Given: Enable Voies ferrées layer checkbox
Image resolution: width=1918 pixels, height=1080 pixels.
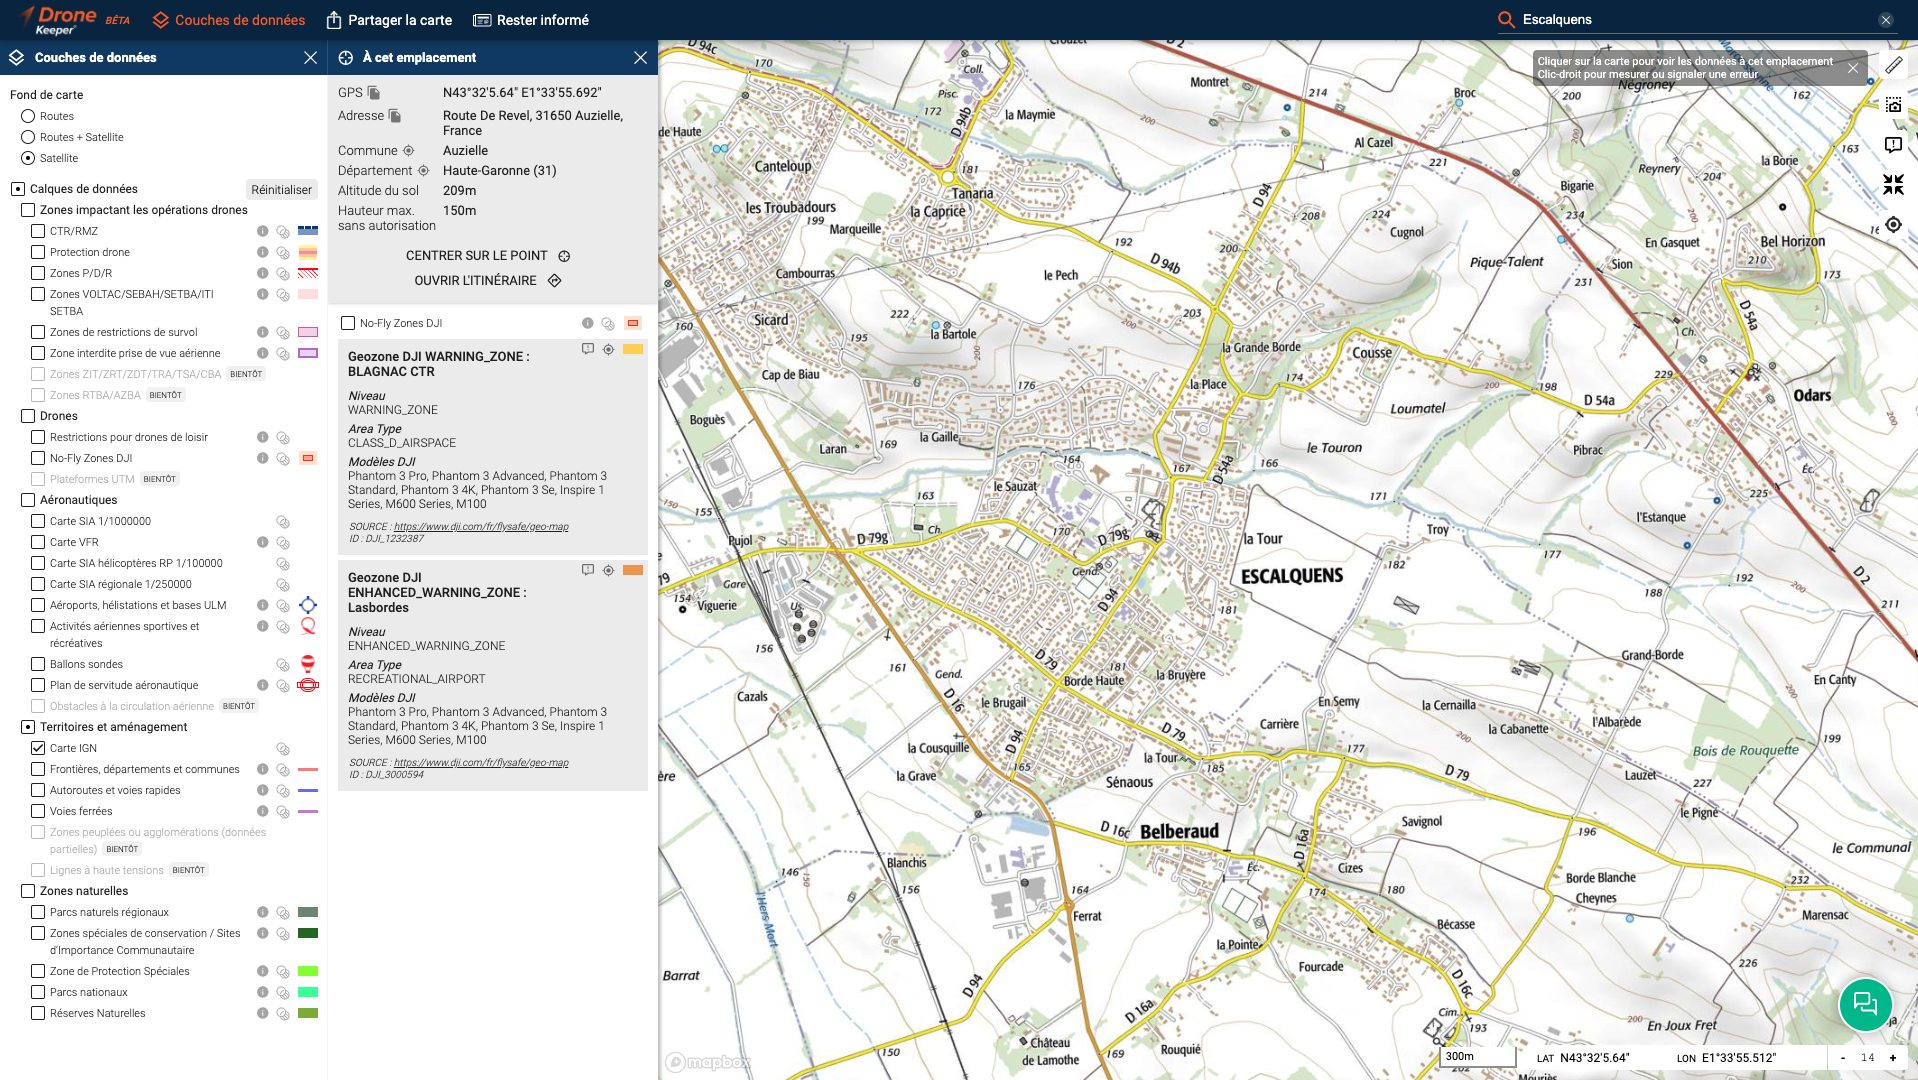Looking at the screenshot, I should [38, 811].
